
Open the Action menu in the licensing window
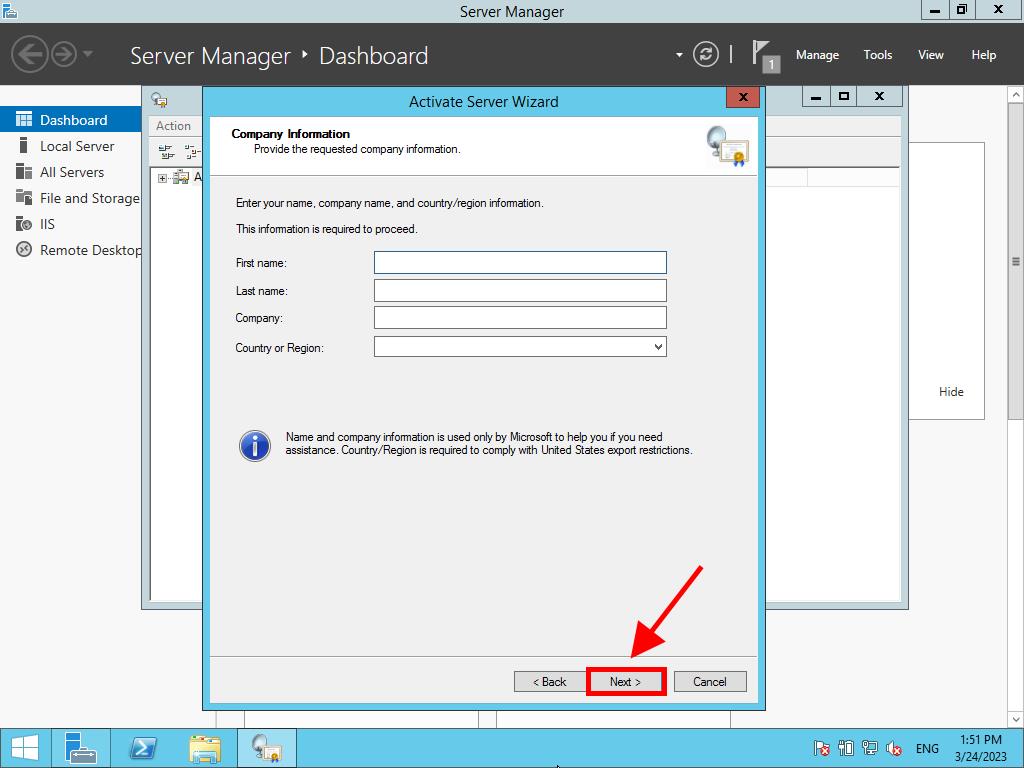click(x=173, y=126)
